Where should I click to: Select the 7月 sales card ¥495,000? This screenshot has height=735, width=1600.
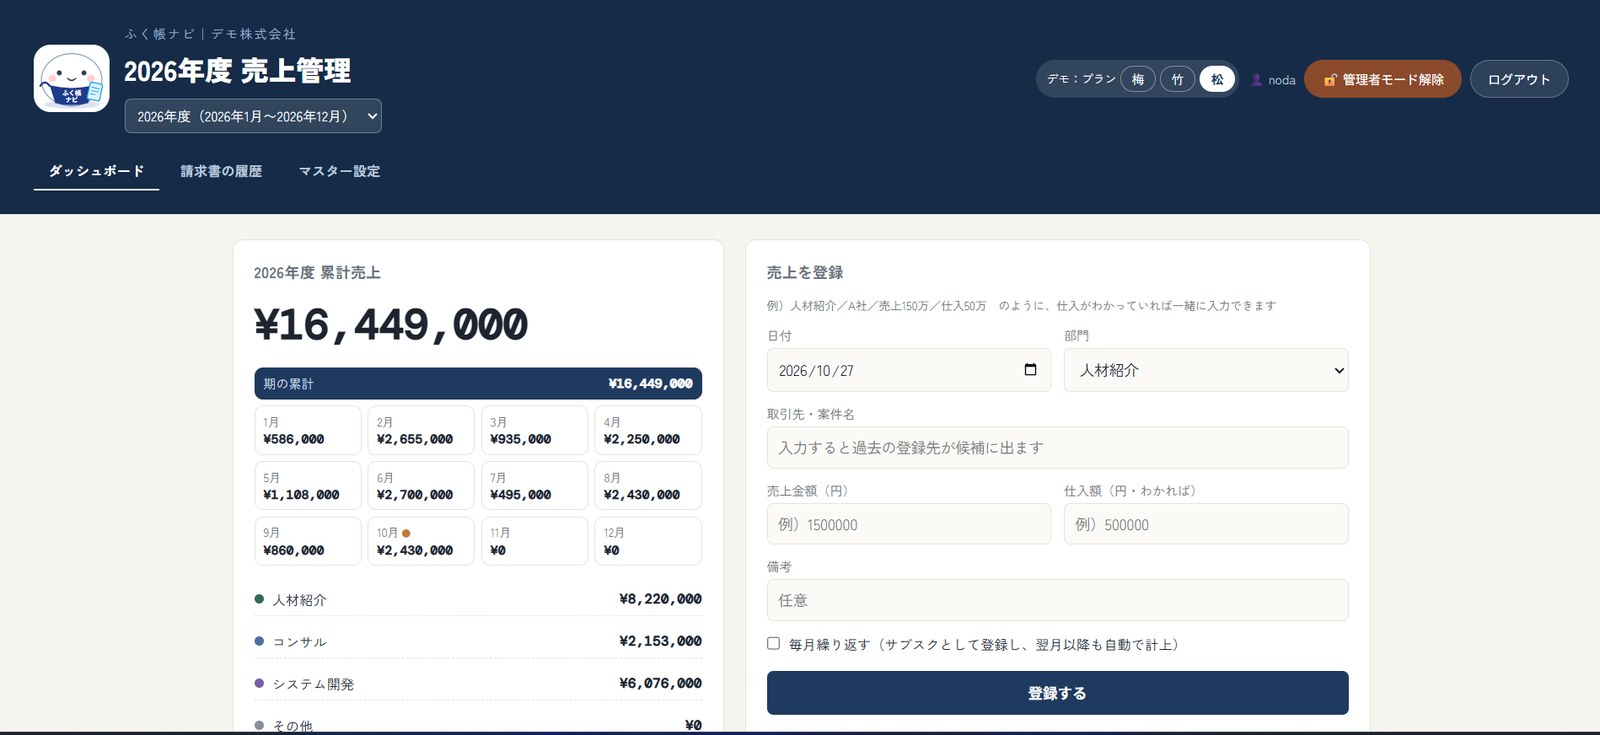[x=535, y=486]
